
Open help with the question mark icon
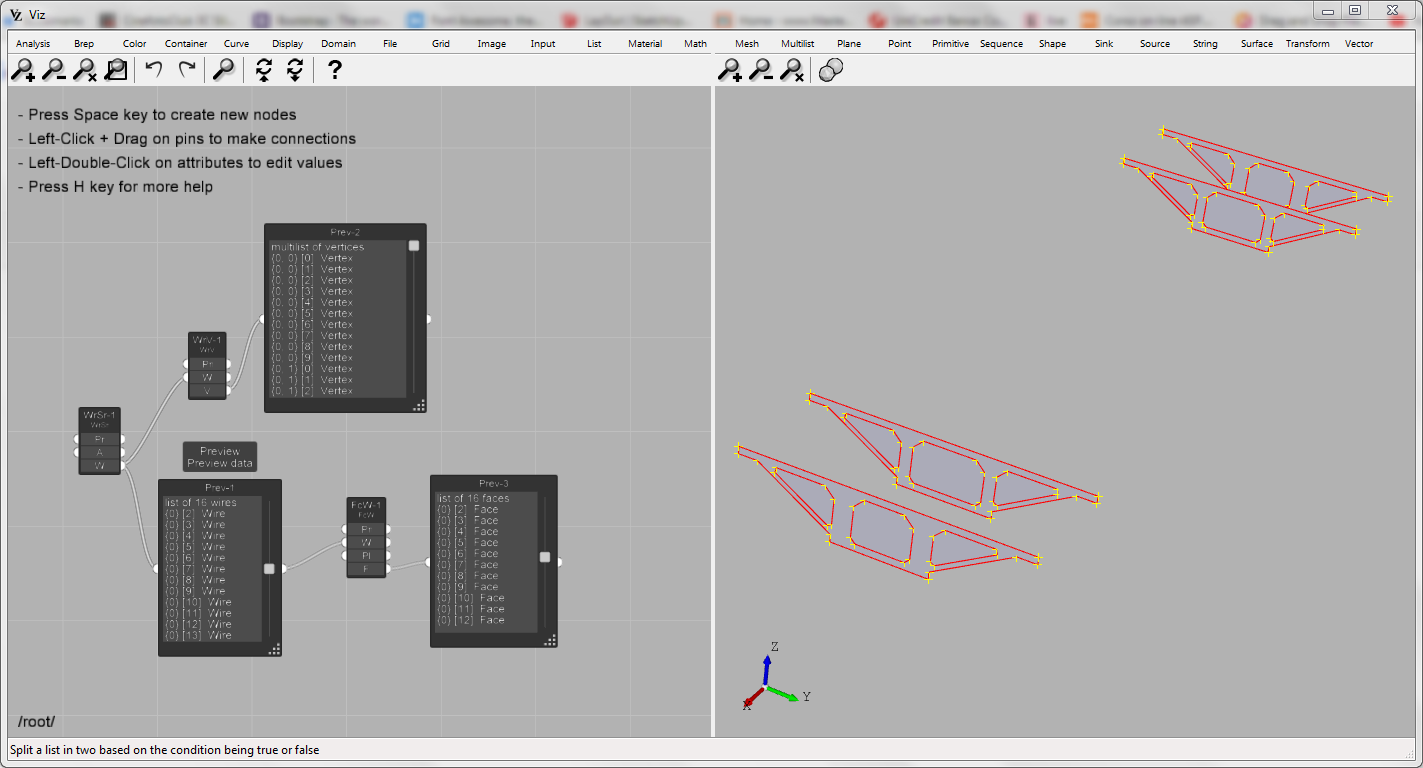click(335, 70)
